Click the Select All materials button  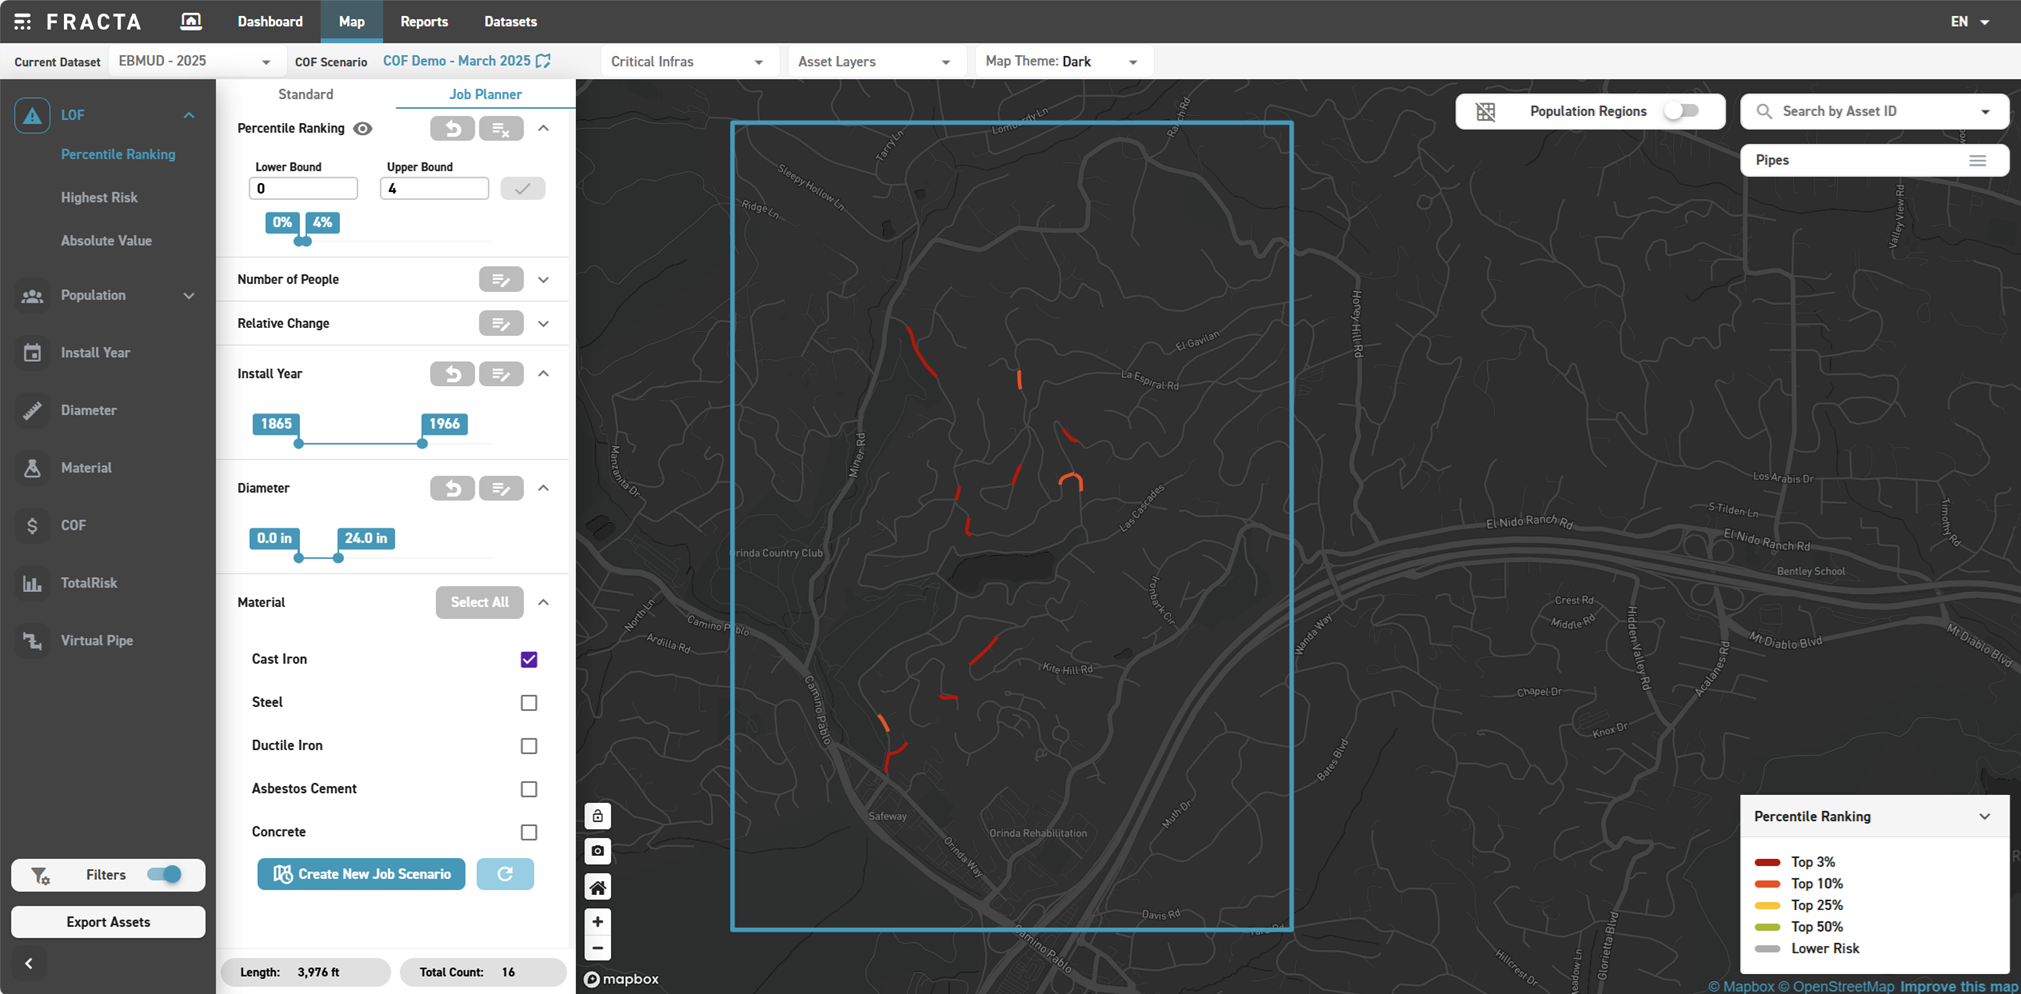point(479,602)
